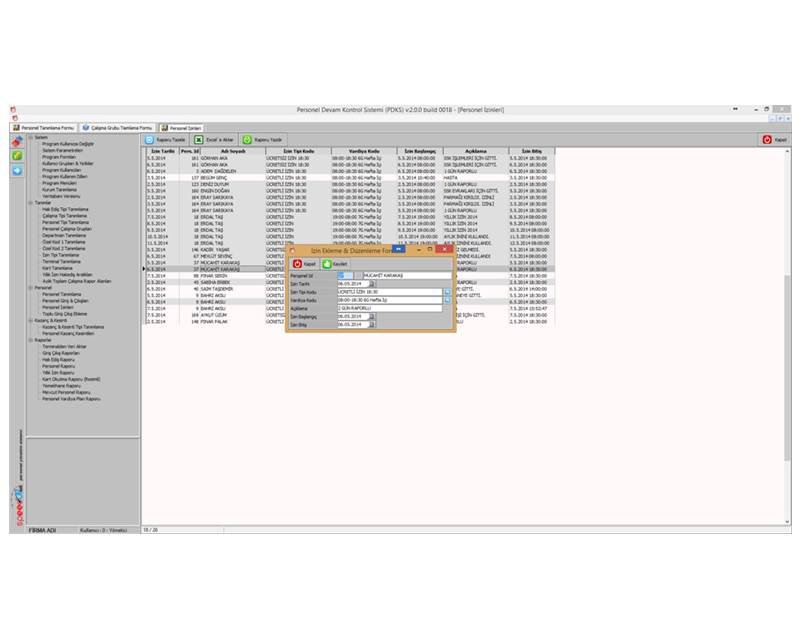Click the red Kapat icon at top right
The image size is (800, 640).
(768, 140)
